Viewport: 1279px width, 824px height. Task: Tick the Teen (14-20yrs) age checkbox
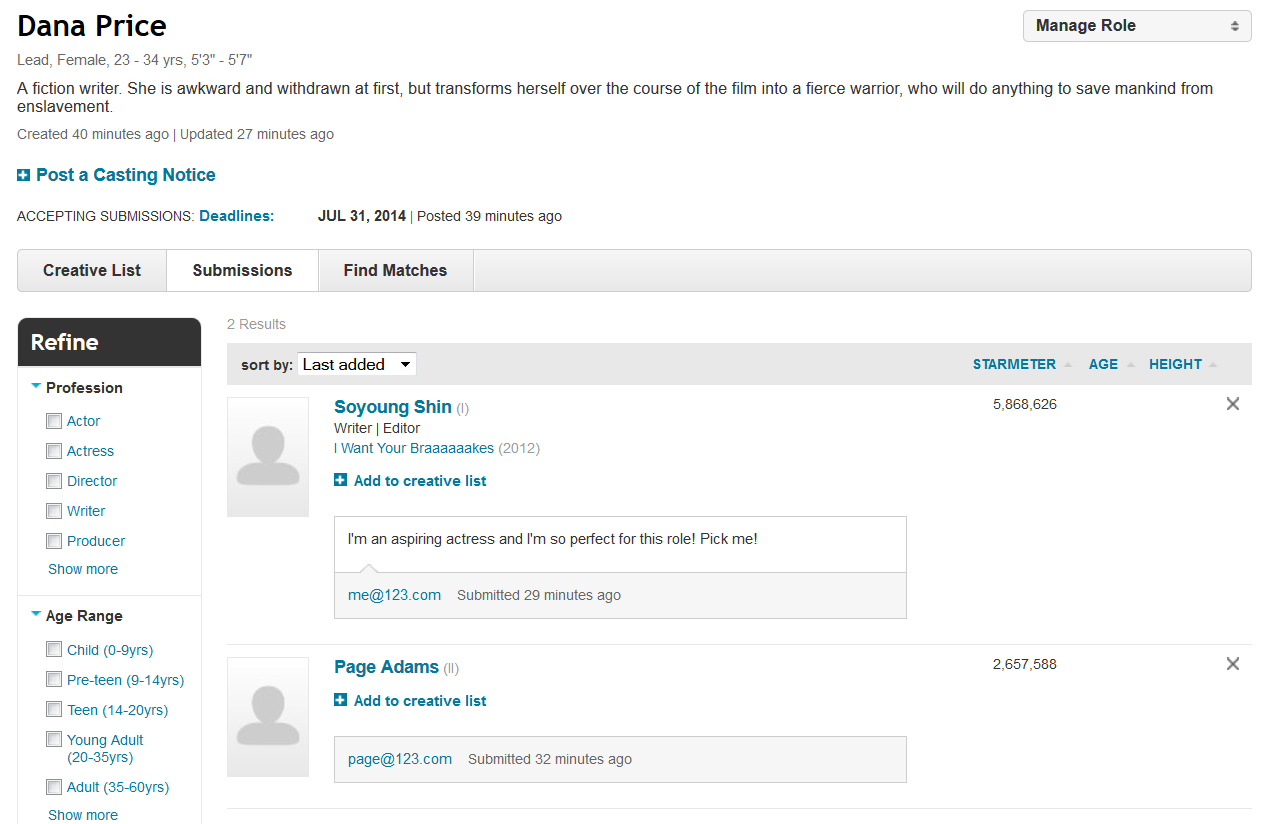pos(54,710)
